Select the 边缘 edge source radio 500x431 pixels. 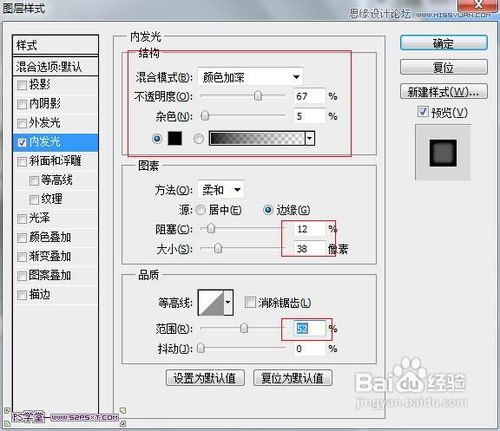[268, 210]
